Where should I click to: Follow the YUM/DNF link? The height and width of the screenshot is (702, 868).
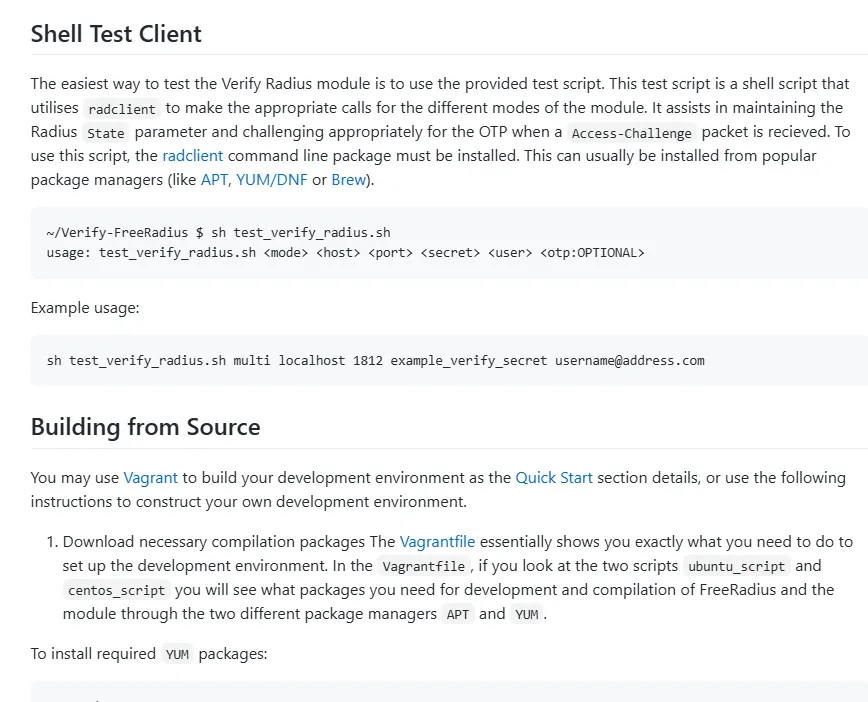click(x=272, y=180)
